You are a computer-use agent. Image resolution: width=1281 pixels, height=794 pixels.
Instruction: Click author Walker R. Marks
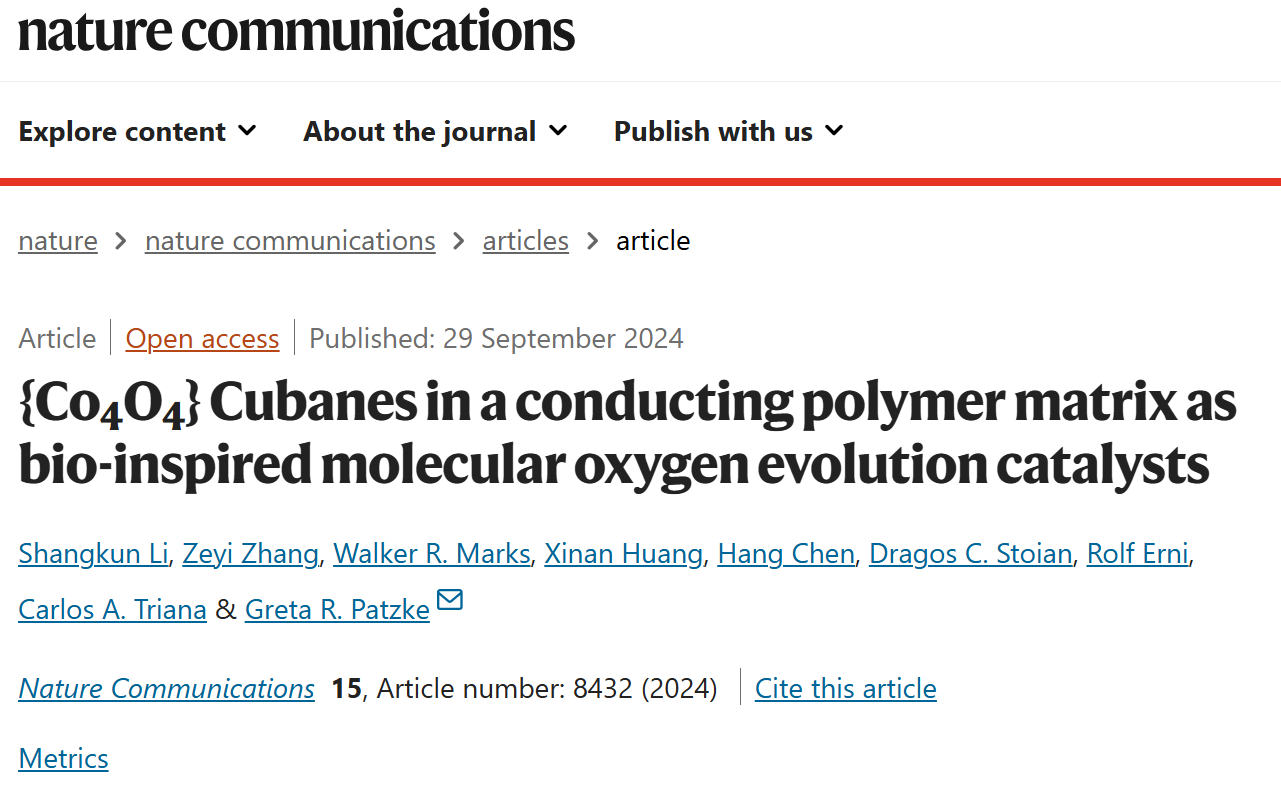(x=432, y=553)
